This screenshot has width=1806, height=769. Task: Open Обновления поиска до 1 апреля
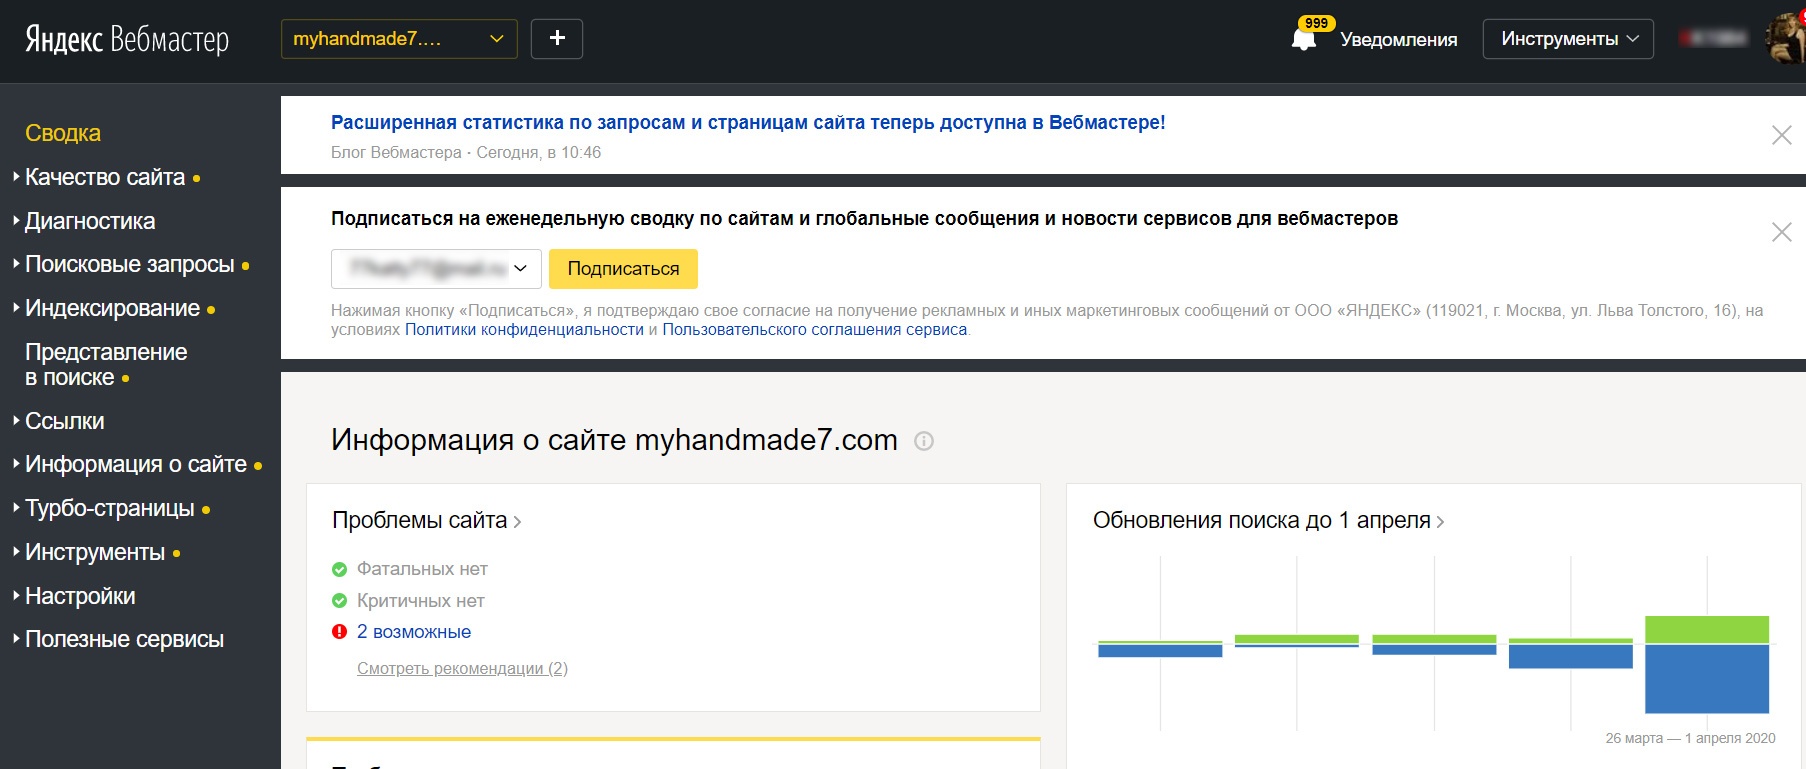(1268, 520)
